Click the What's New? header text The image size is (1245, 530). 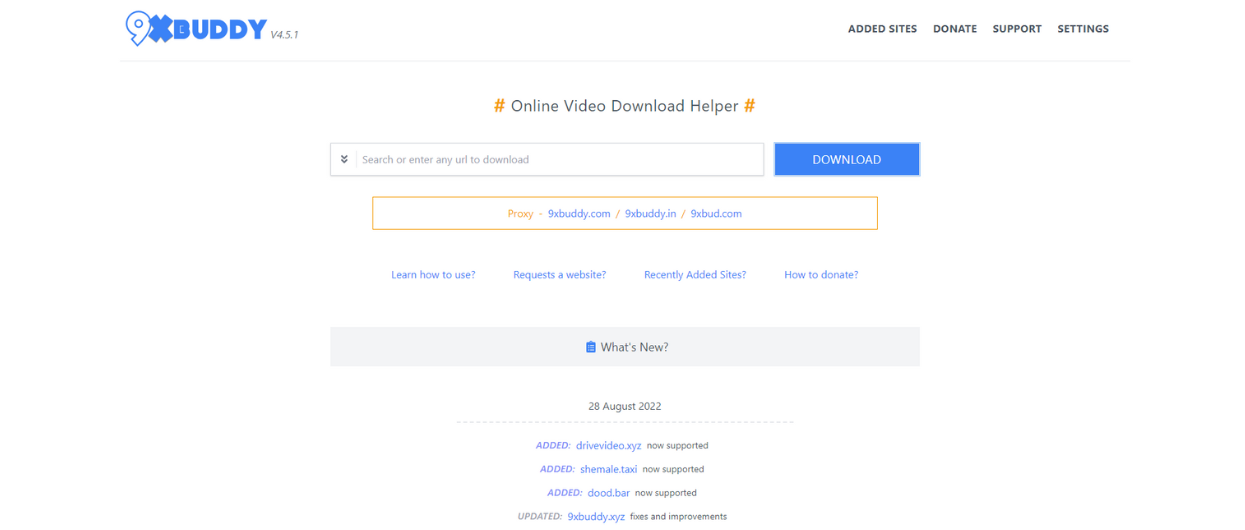click(x=634, y=347)
